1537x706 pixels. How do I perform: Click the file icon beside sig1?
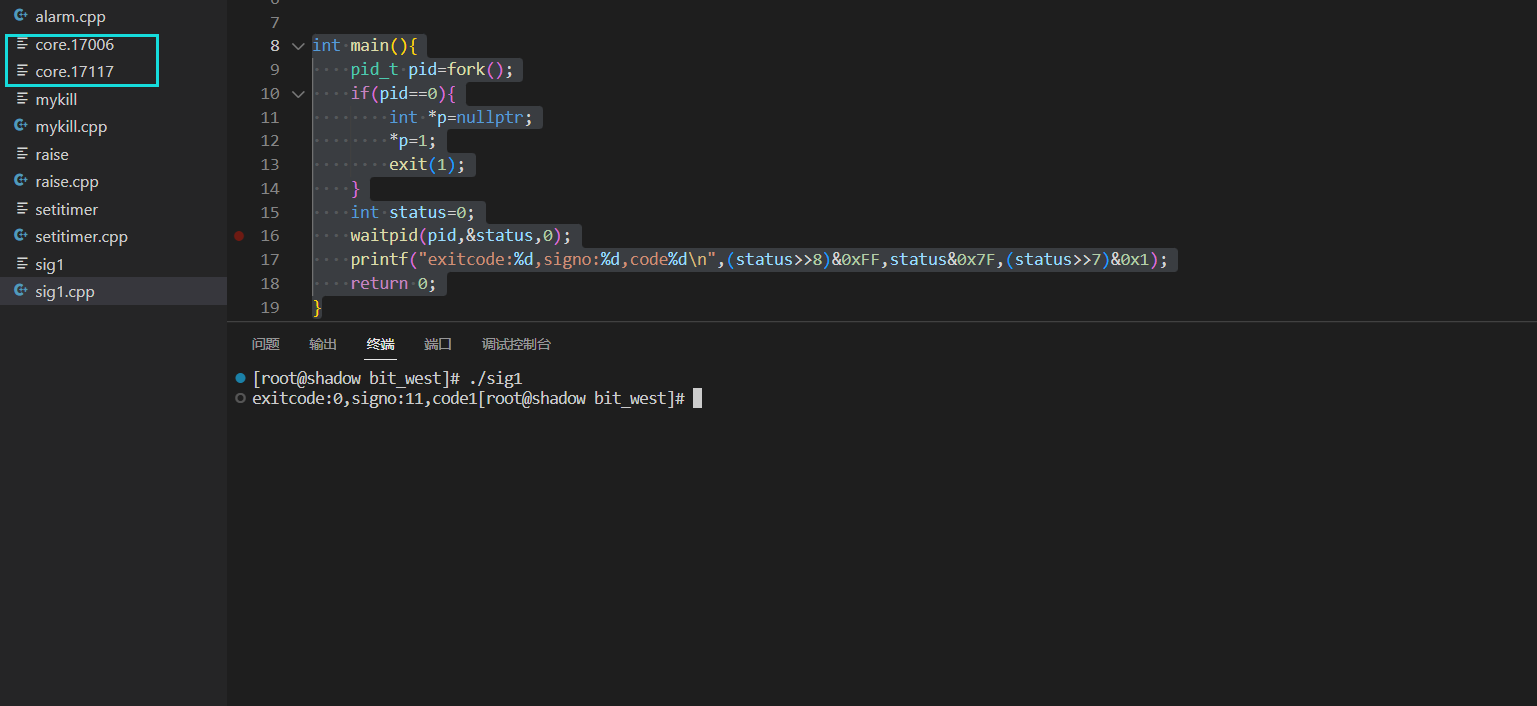click(22, 265)
